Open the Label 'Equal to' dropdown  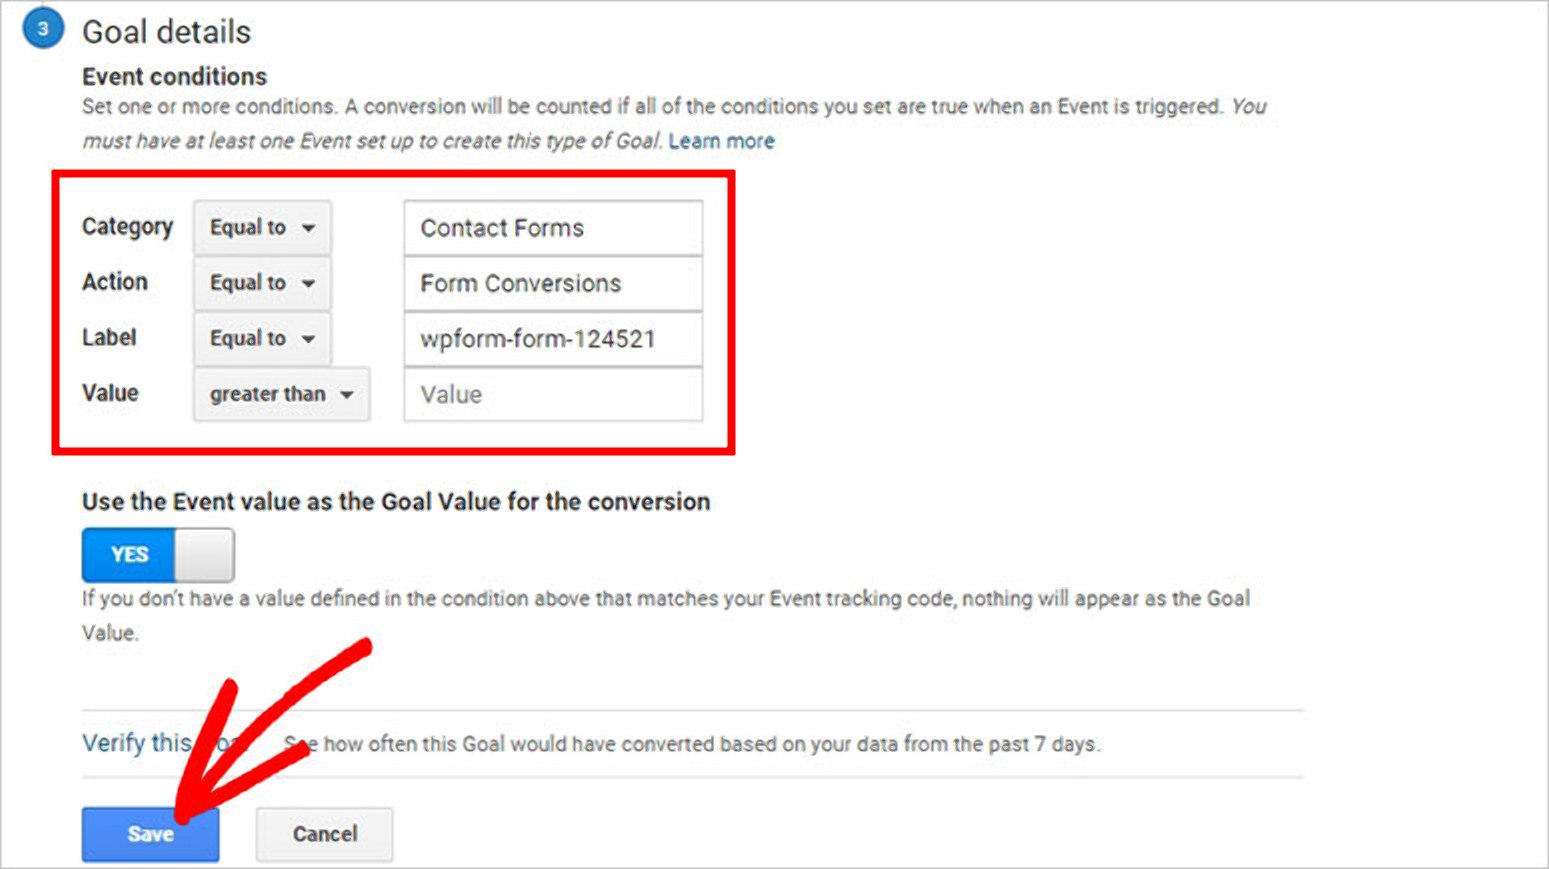(x=262, y=339)
